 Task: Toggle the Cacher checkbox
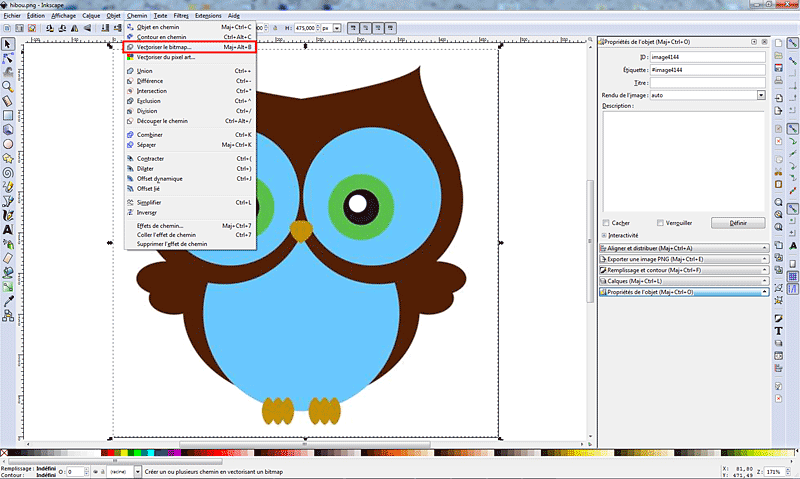pos(606,222)
